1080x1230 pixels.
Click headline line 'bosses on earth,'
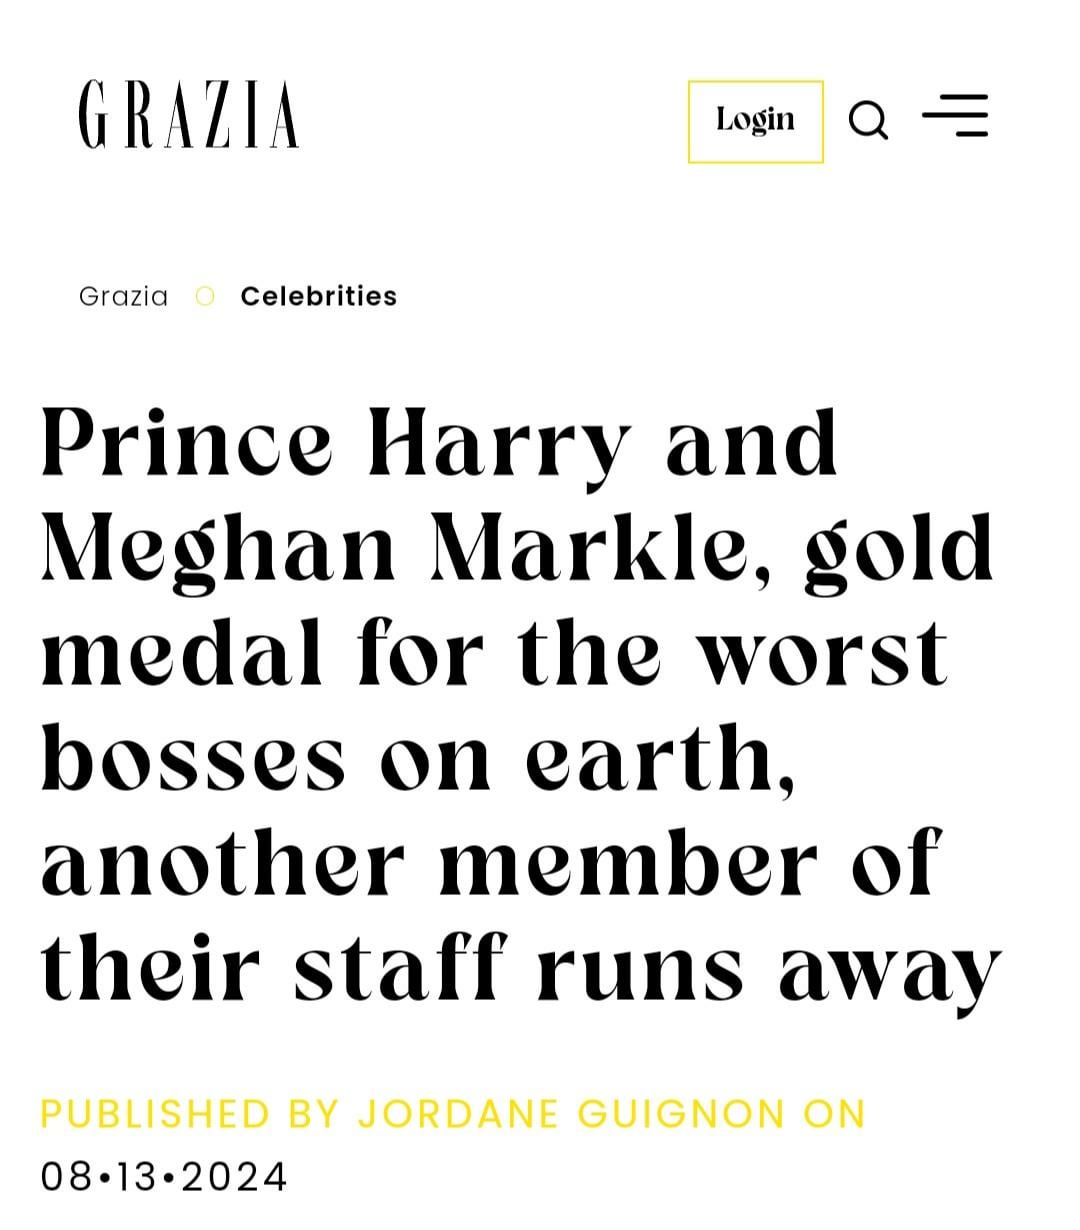(418, 760)
